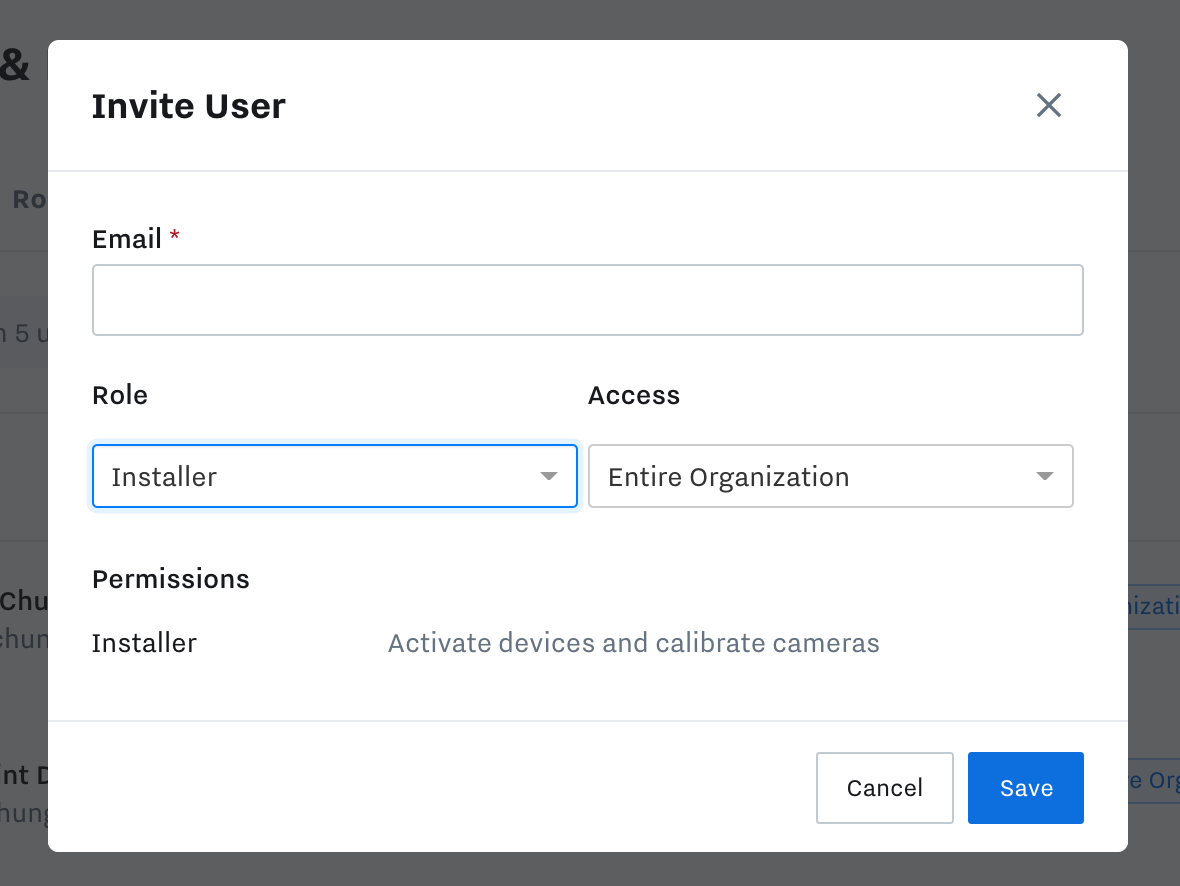Open the Role dropdown showing Installer
Screen dimensions: 1180x886
tap(320, 476)
